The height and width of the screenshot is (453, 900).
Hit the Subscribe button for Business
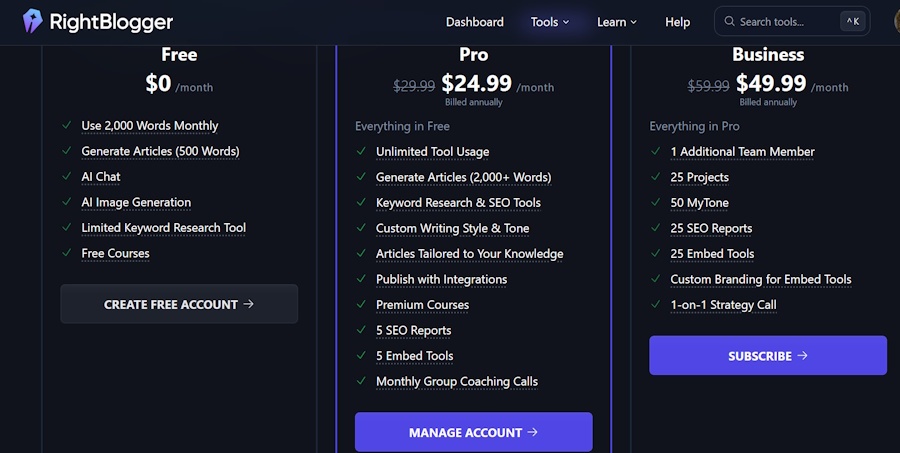(x=767, y=355)
